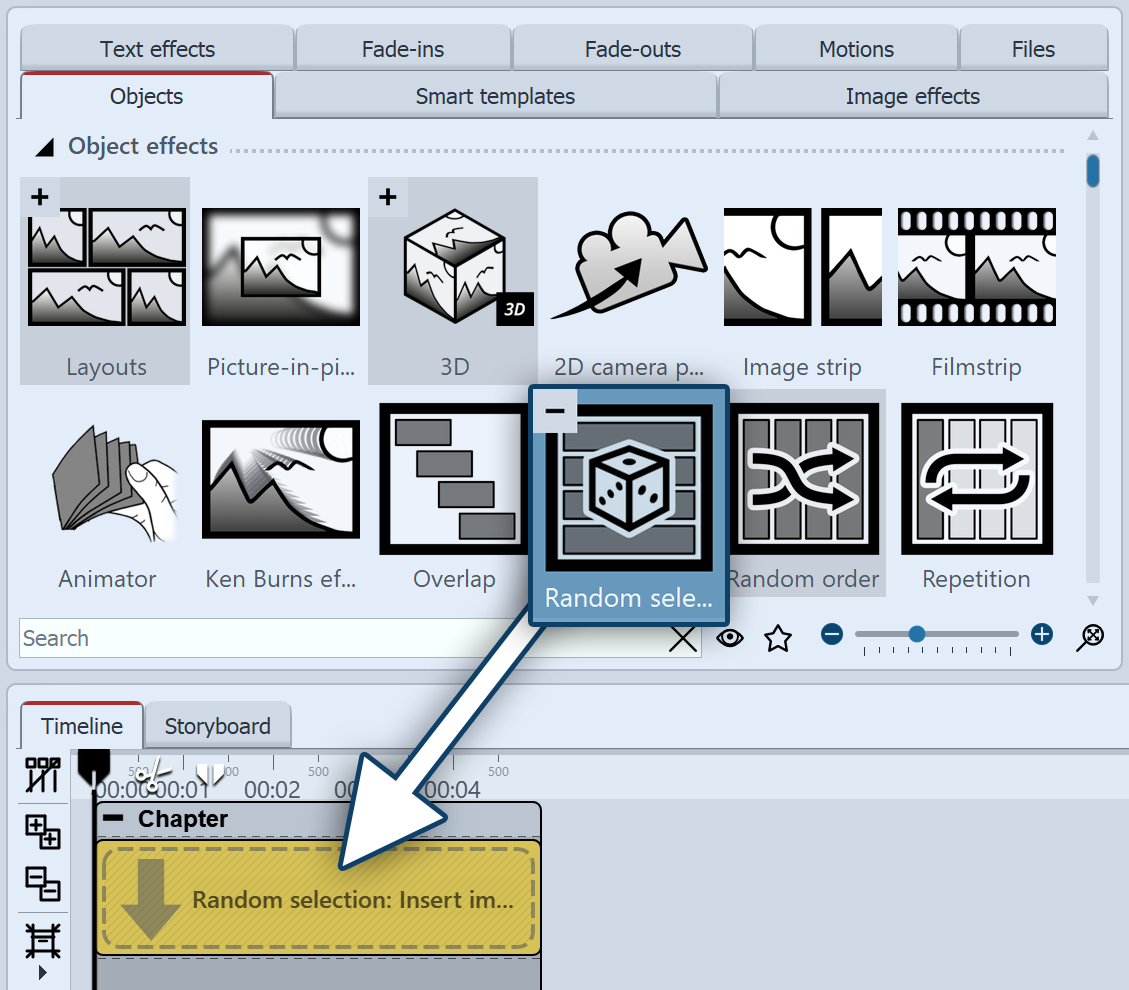
Task: Toggle the eye visibility filter
Action: click(730, 638)
